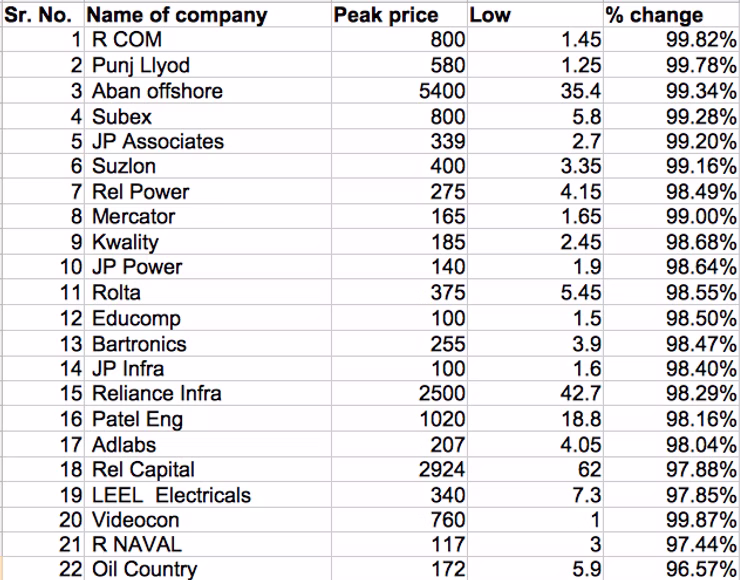Click the '% change' column header cell

pos(671,15)
